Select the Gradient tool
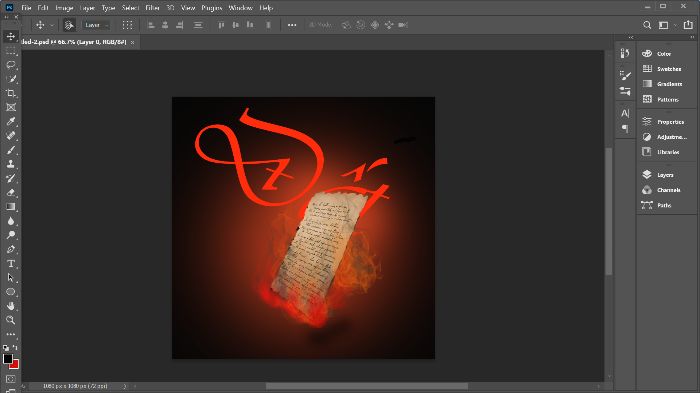This screenshot has height=393, width=700. pyautogui.click(x=11, y=207)
